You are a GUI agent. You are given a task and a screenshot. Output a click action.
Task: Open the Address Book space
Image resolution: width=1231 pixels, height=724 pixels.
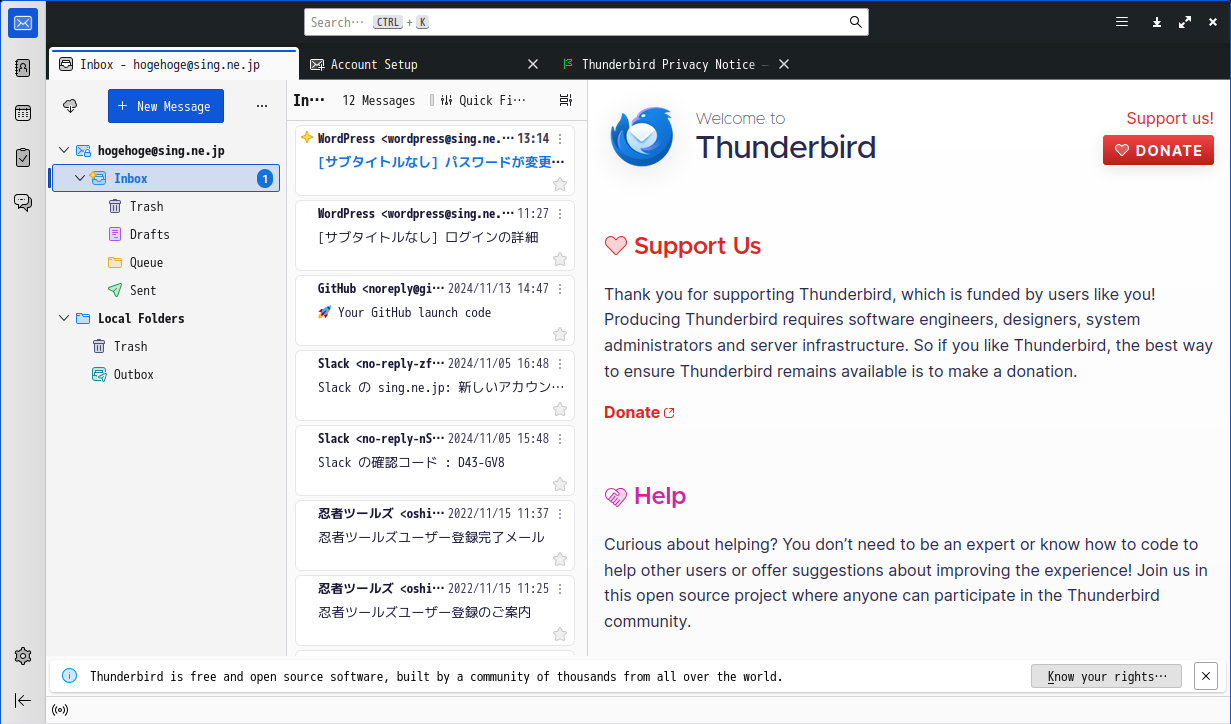(x=23, y=68)
